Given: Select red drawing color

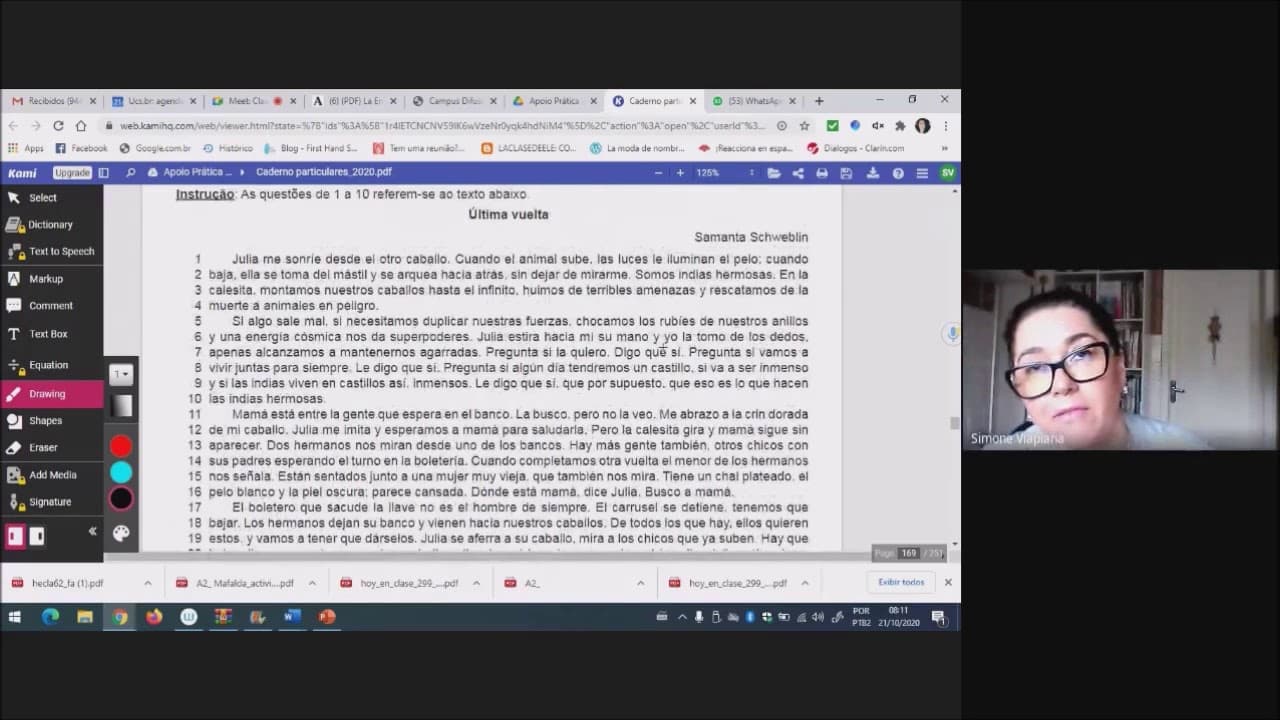Looking at the screenshot, I should [121, 446].
